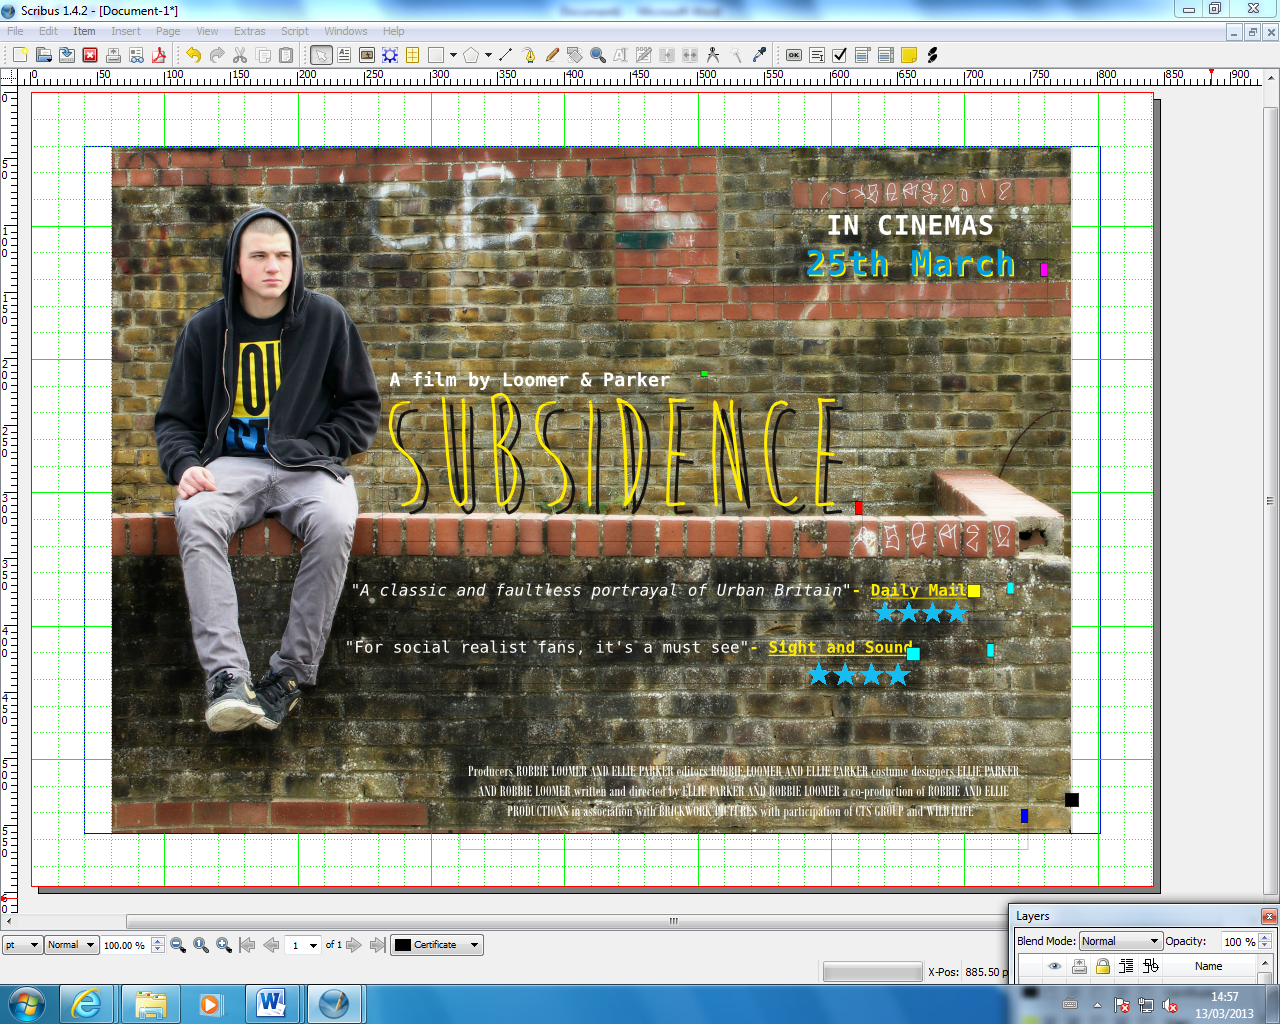Select the Measurements compass tool

pyautogui.click(x=713, y=55)
